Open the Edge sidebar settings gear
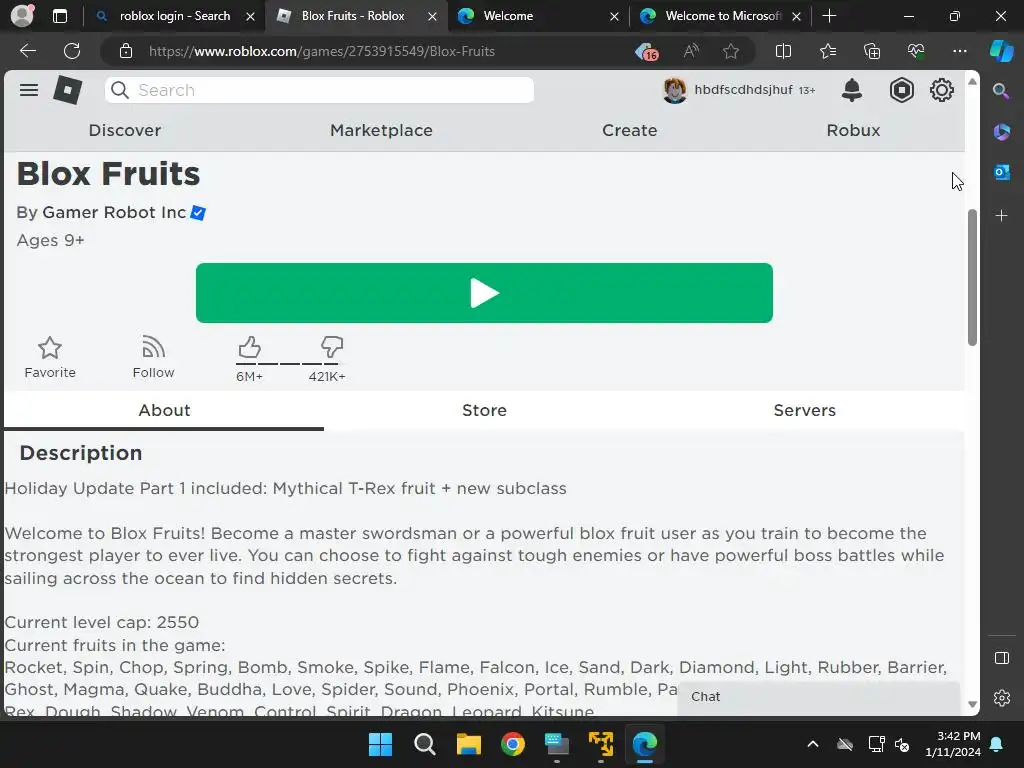The height and width of the screenshot is (768, 1024). pos(1001,698)
